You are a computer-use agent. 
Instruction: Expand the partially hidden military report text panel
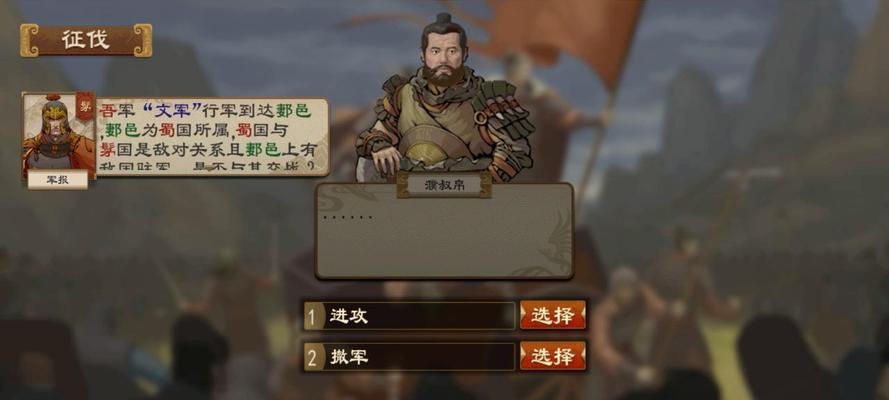click(213, 137)
